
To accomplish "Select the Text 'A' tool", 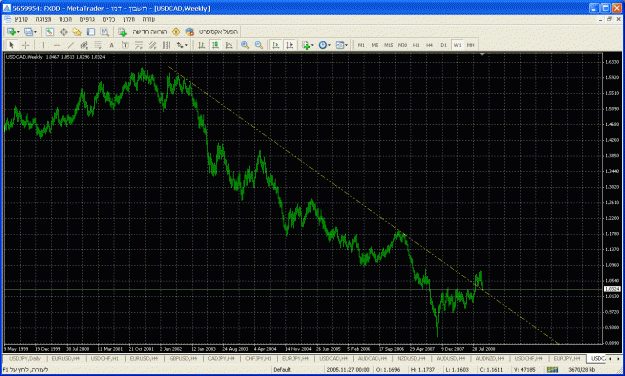I will point(112,45).
